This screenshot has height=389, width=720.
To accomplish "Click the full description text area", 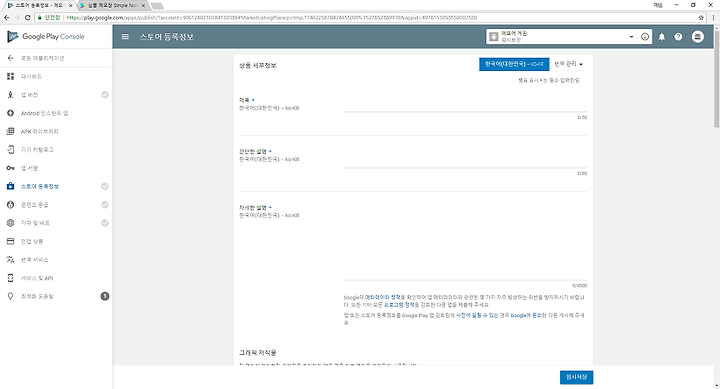I will click(x=465, y=243).
